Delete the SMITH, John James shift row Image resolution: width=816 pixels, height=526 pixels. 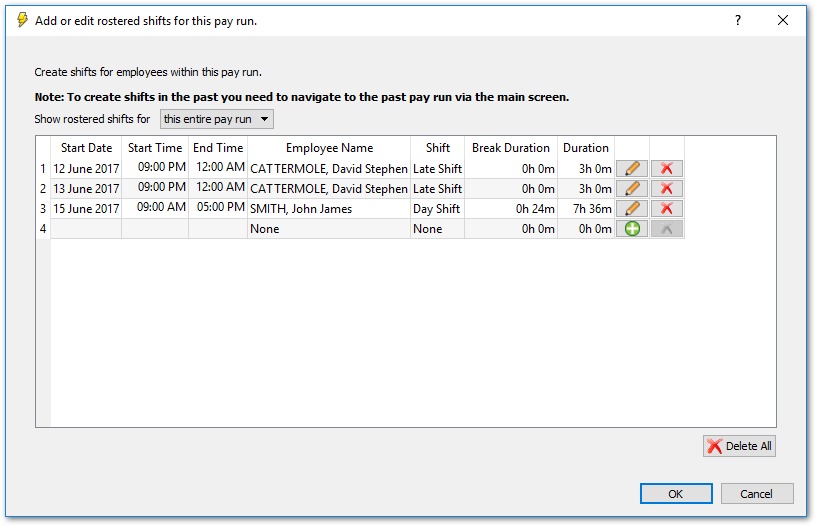667,209
